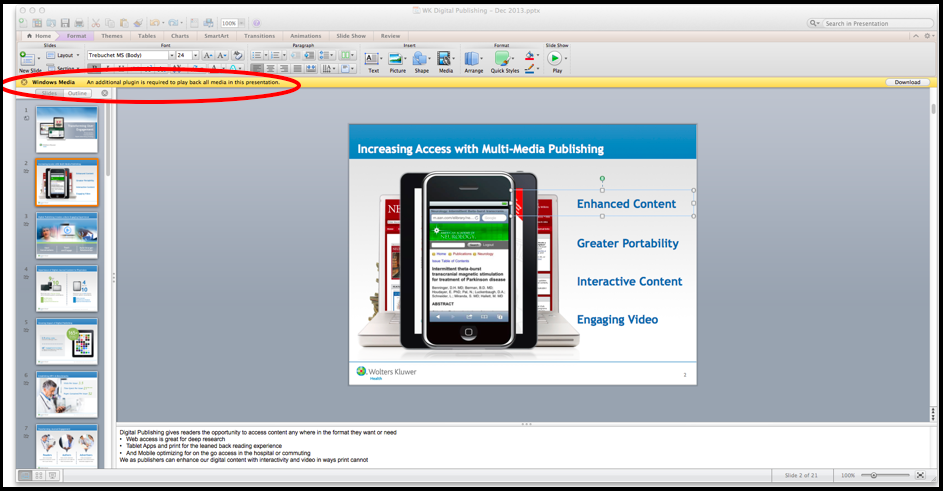Click the Shape insert icon

(421, 59)
